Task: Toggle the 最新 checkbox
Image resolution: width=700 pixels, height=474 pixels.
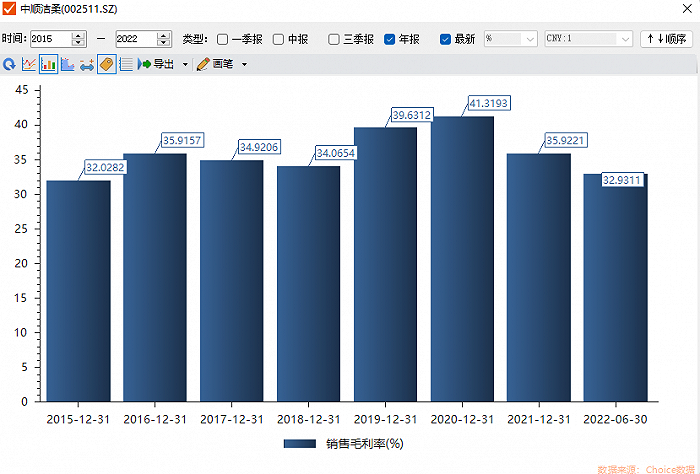Action: [446, 39]
